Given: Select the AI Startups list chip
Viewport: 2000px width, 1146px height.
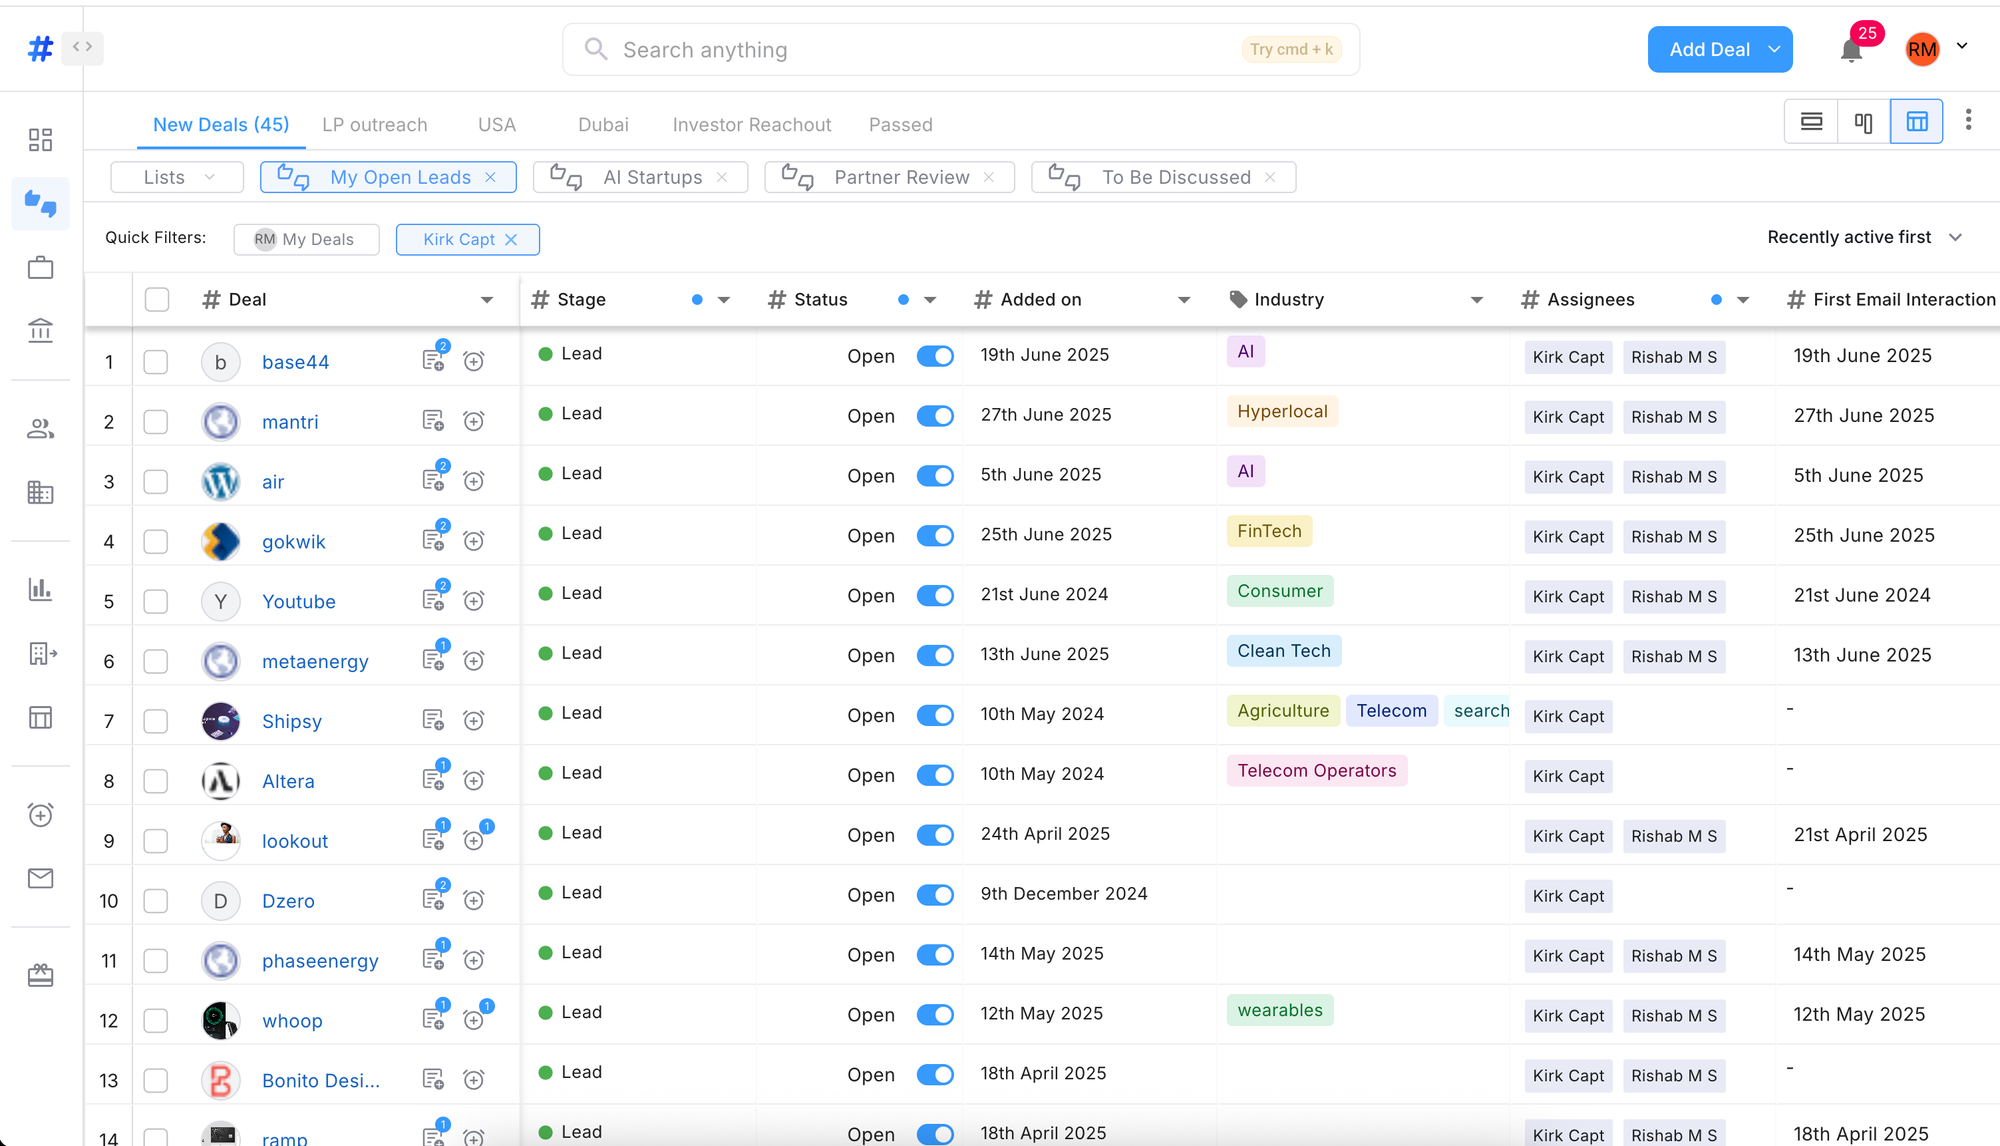Looking at the screenshot, I should [640, 177].
